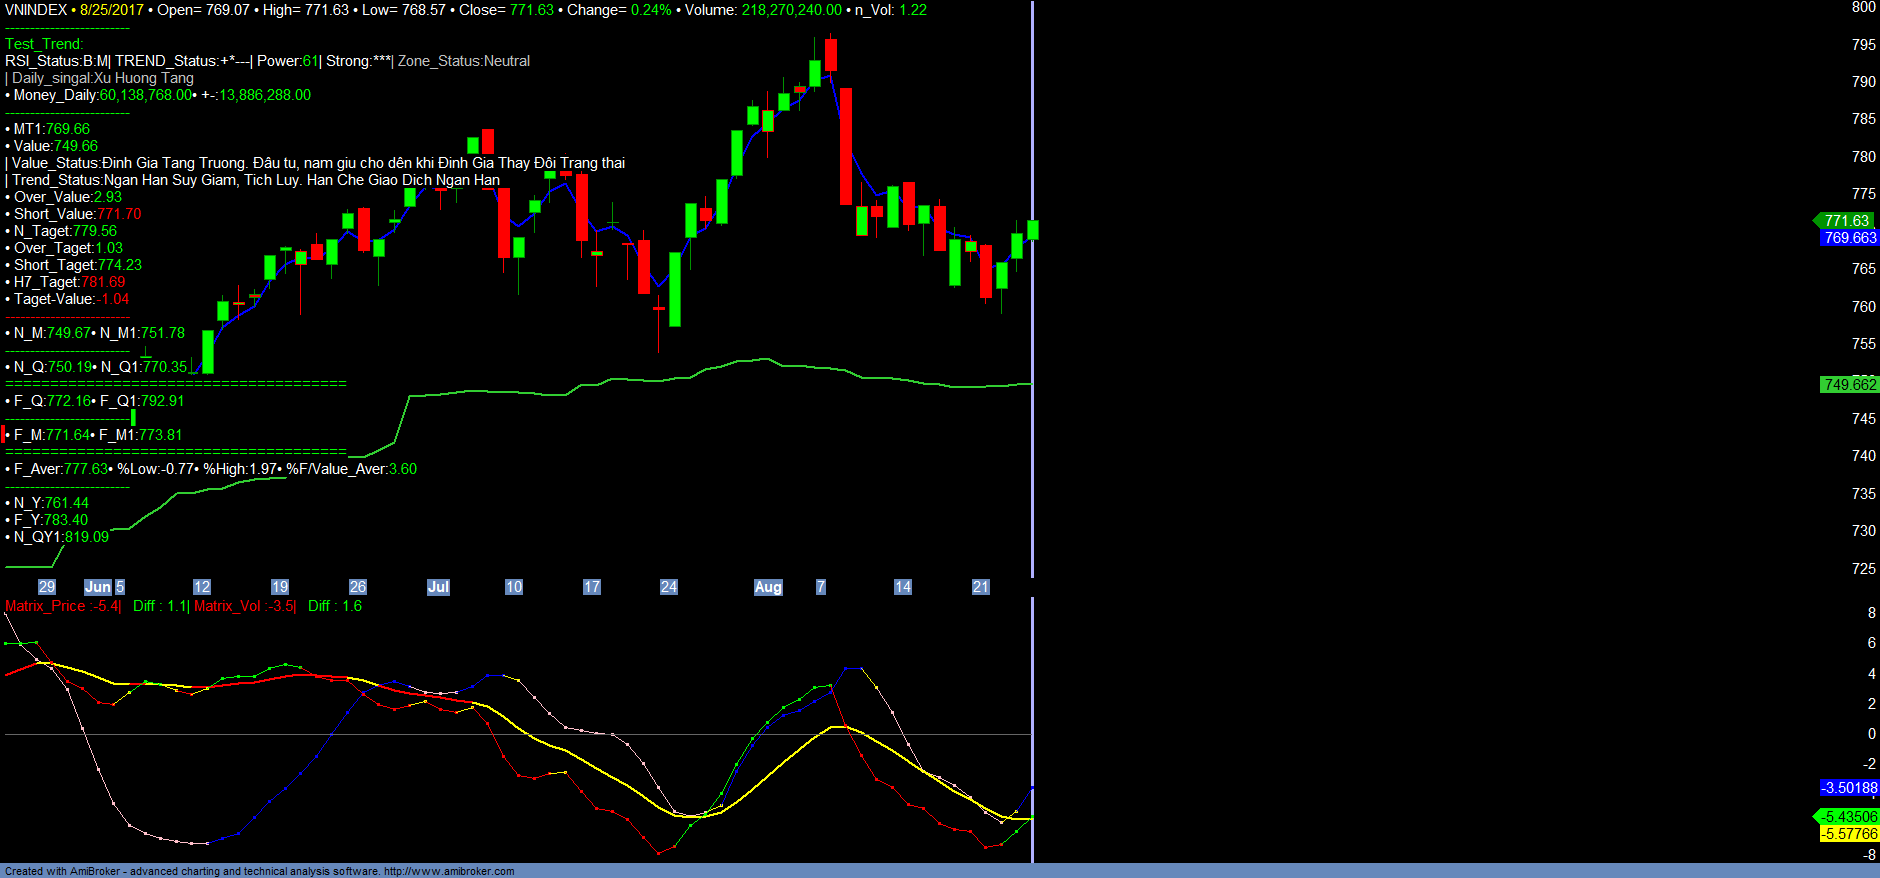Click the blue 769.663 value tag

(1849, 238)
